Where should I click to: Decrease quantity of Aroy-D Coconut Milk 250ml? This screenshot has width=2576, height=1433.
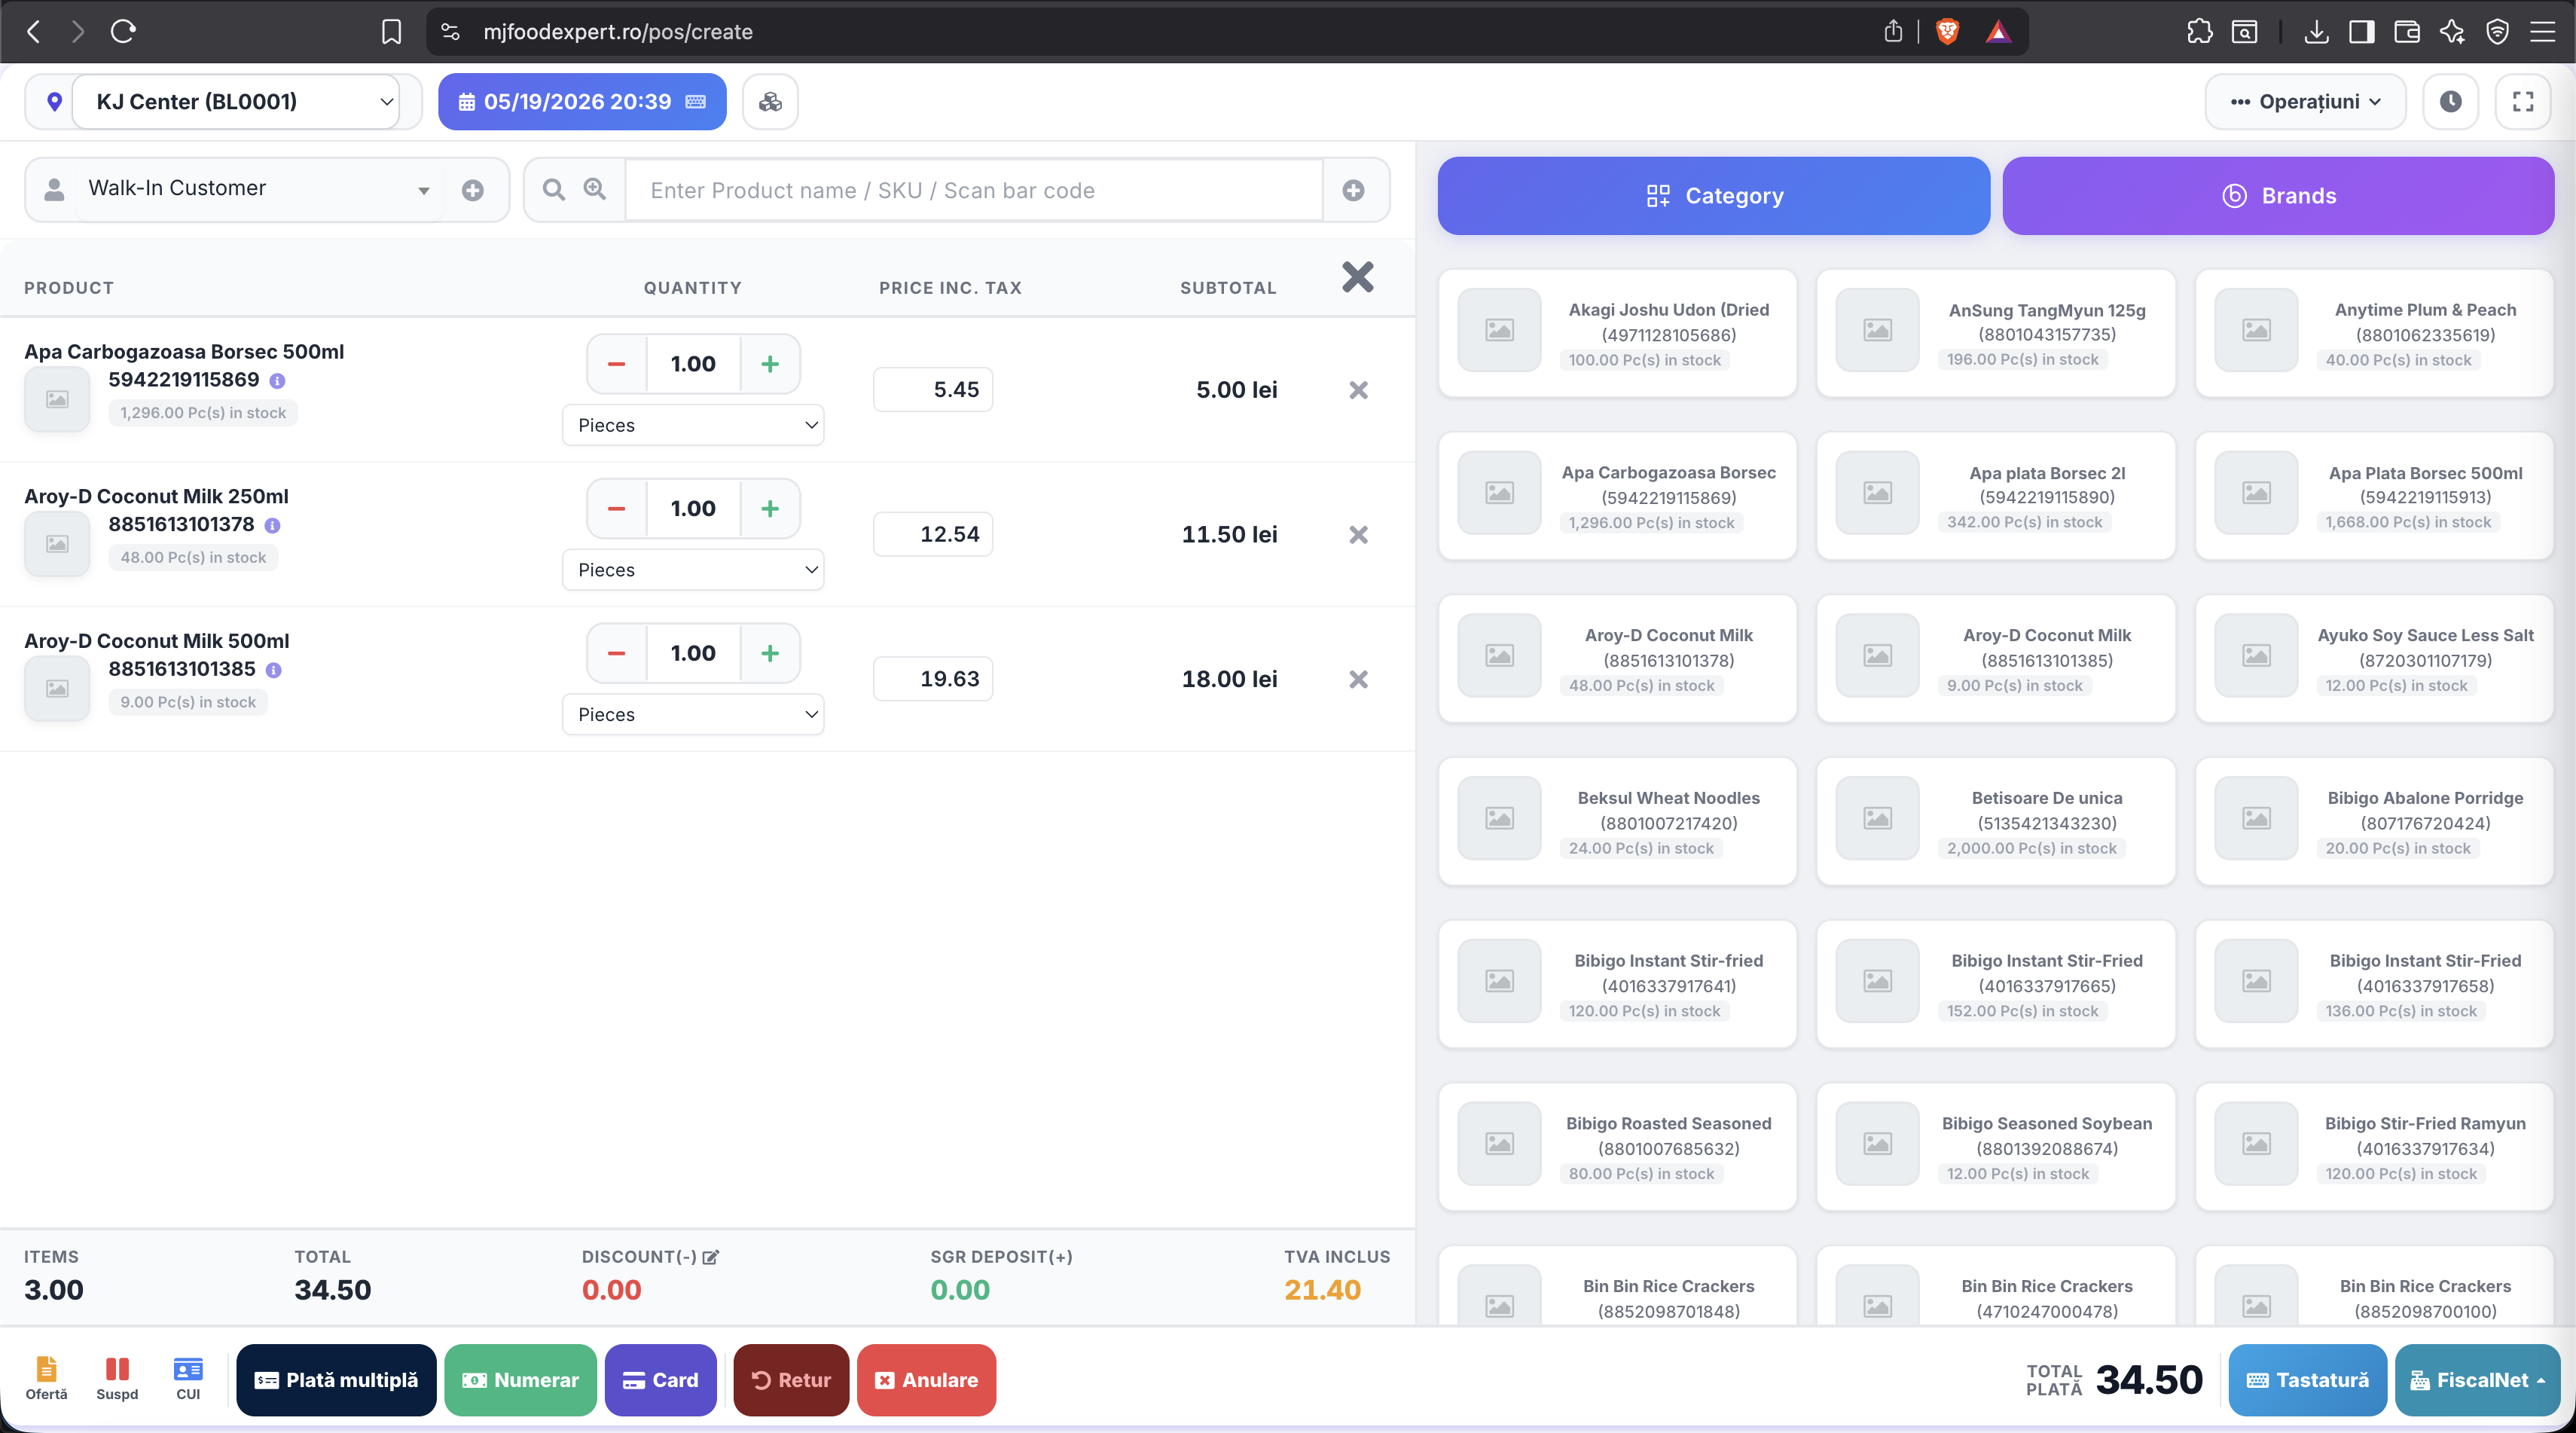(617, 509)
